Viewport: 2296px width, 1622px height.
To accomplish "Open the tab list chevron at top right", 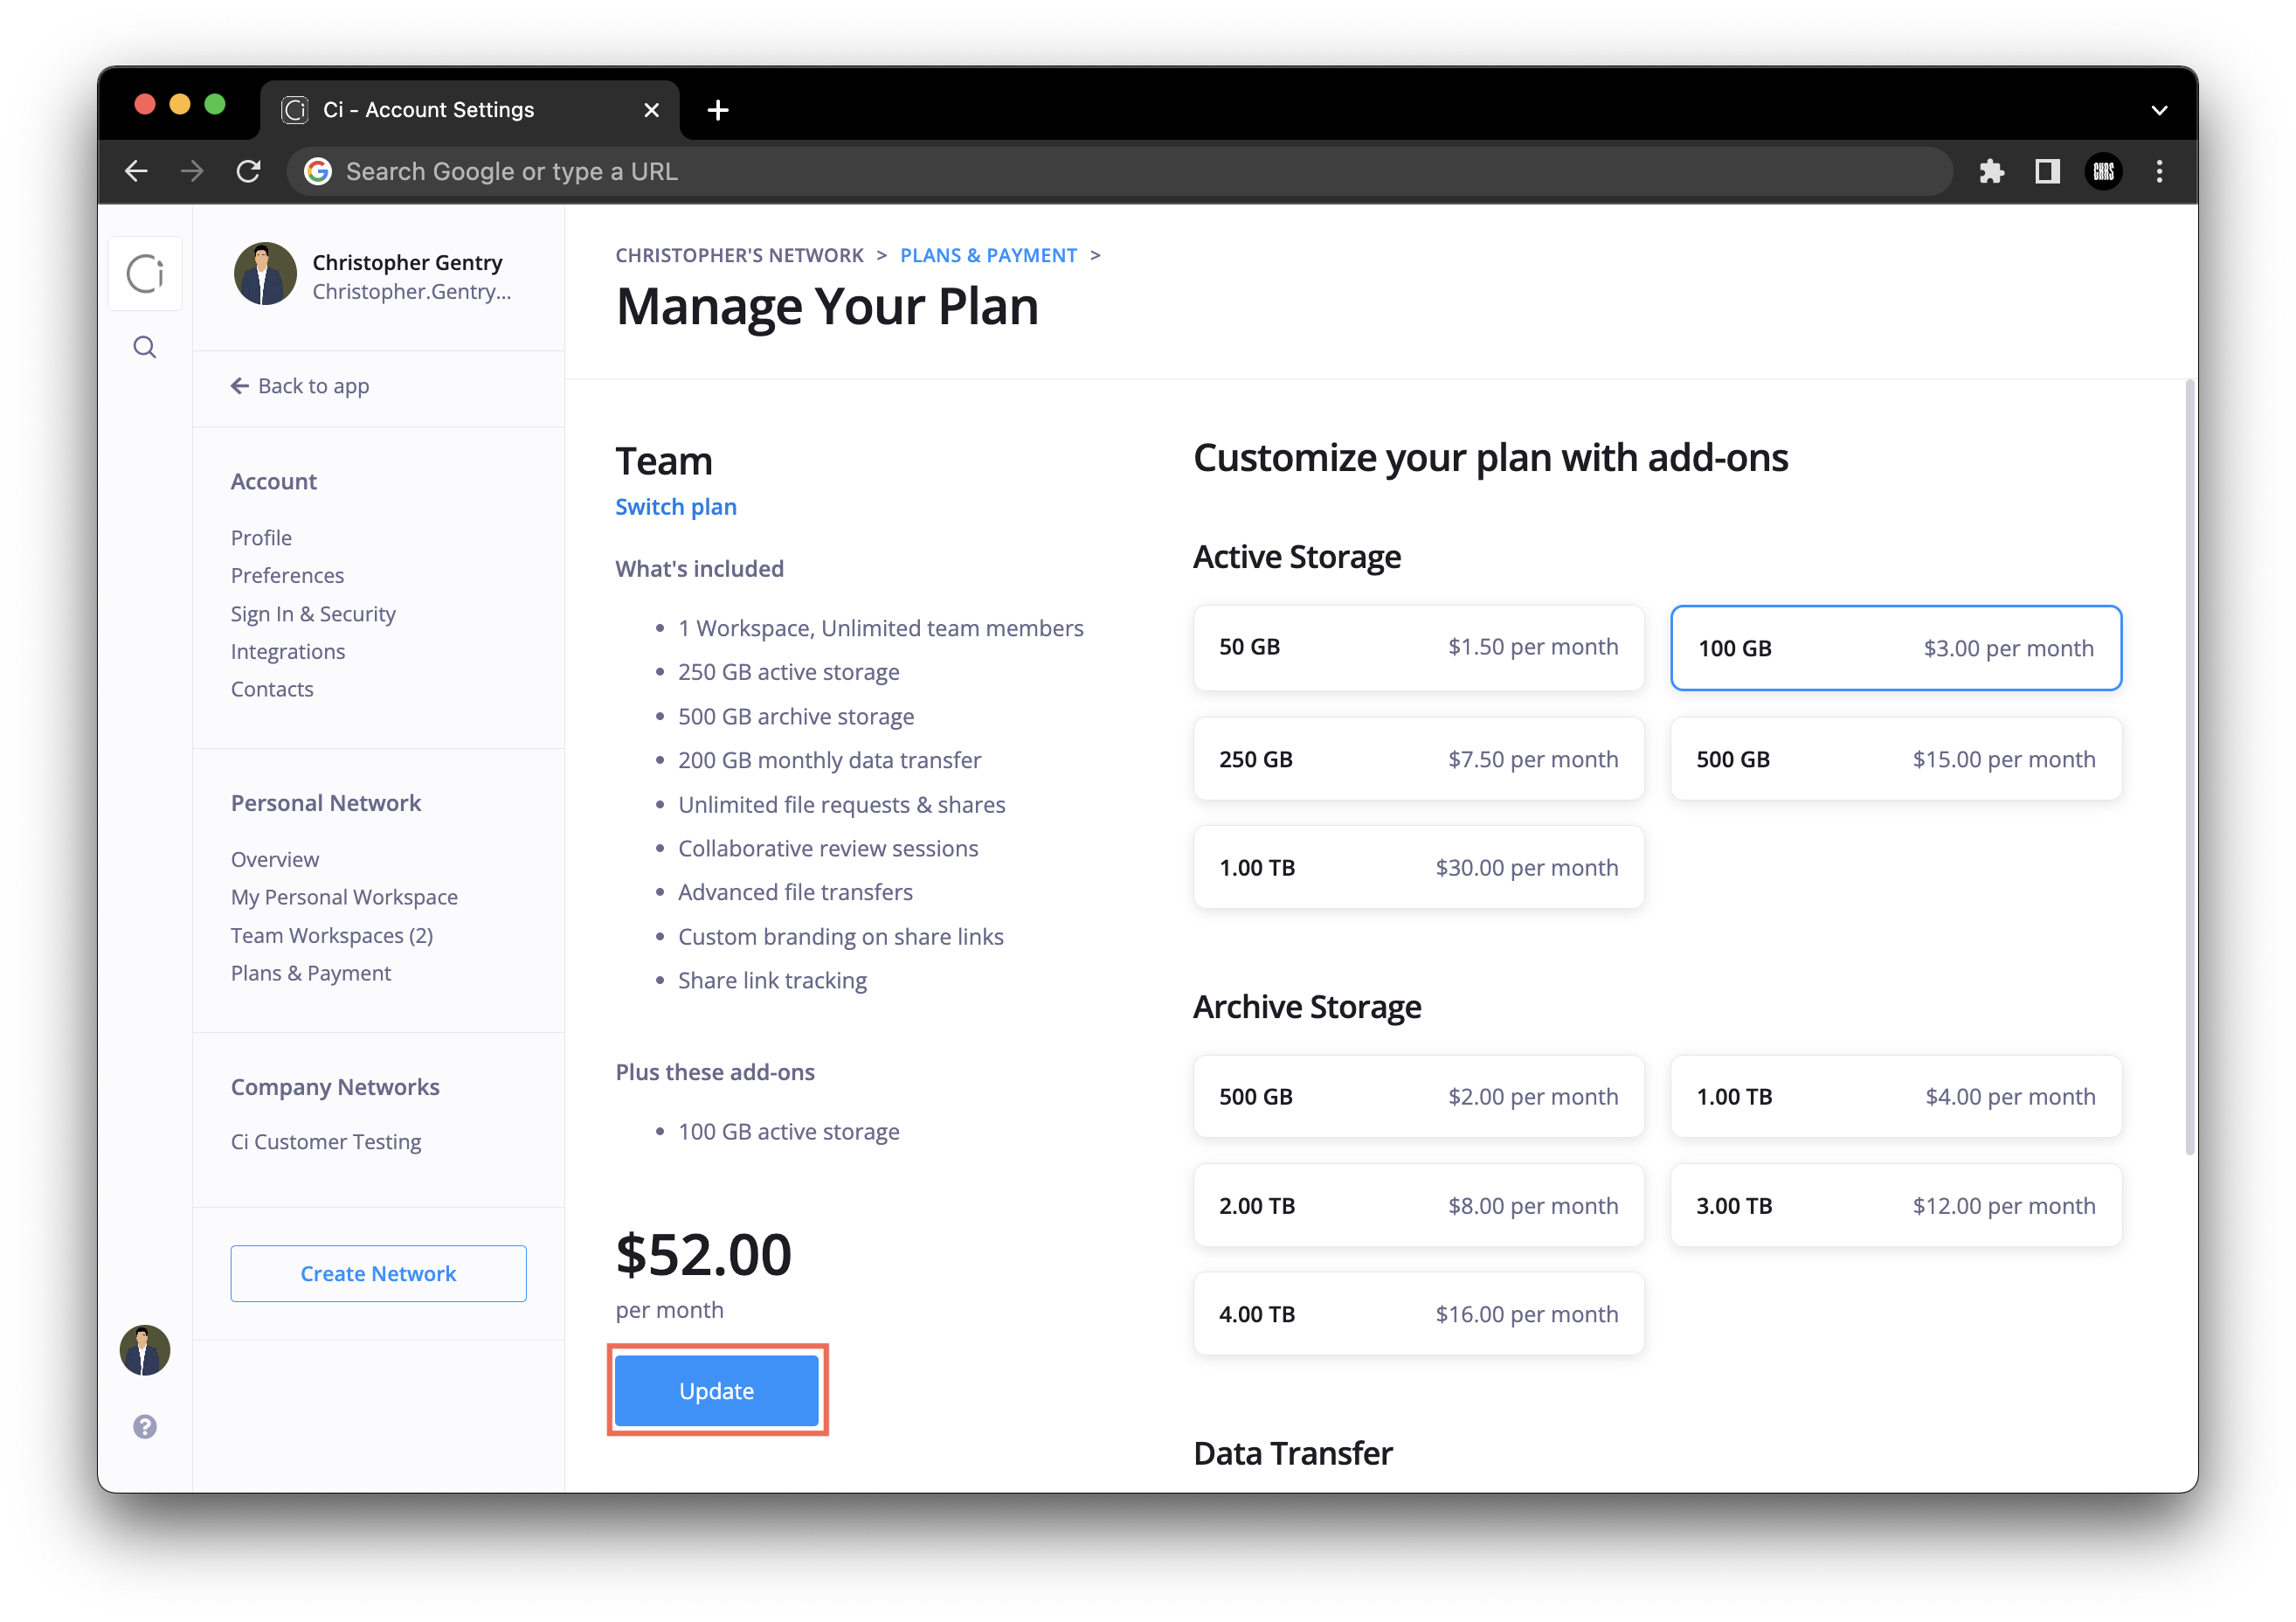I will click(2159, 110).
